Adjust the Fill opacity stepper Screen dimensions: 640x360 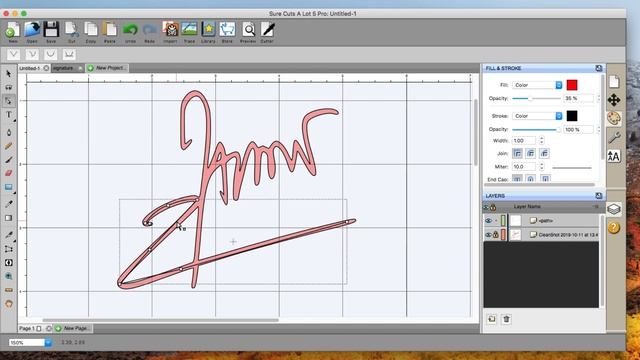[x=599, y=98]
